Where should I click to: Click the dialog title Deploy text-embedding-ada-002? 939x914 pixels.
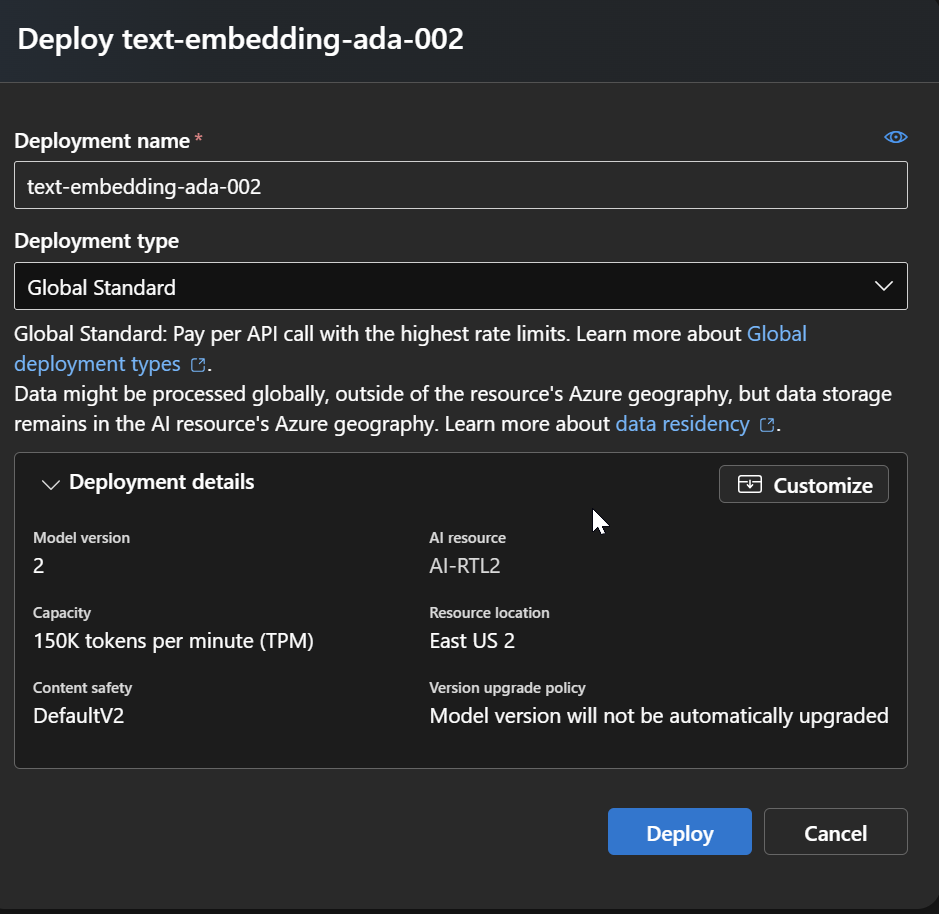pyautogui.click(x=240, y=40)
